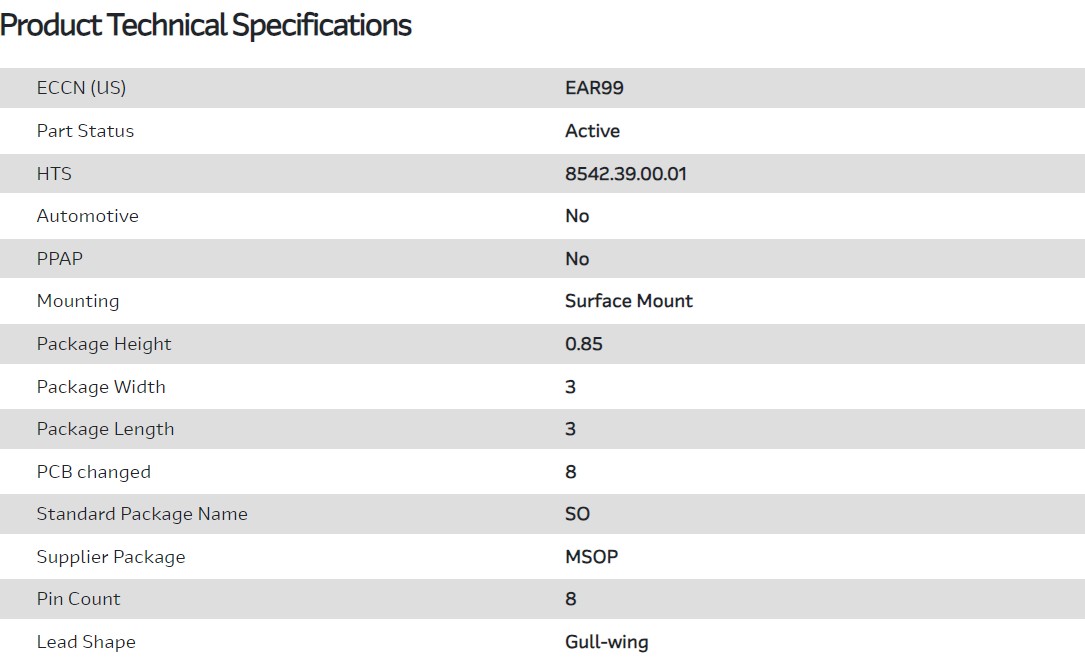Image resolution: width=1085 pixels, height=660 pixels.
Task: Click the Active status value
Action: point(592,131)
